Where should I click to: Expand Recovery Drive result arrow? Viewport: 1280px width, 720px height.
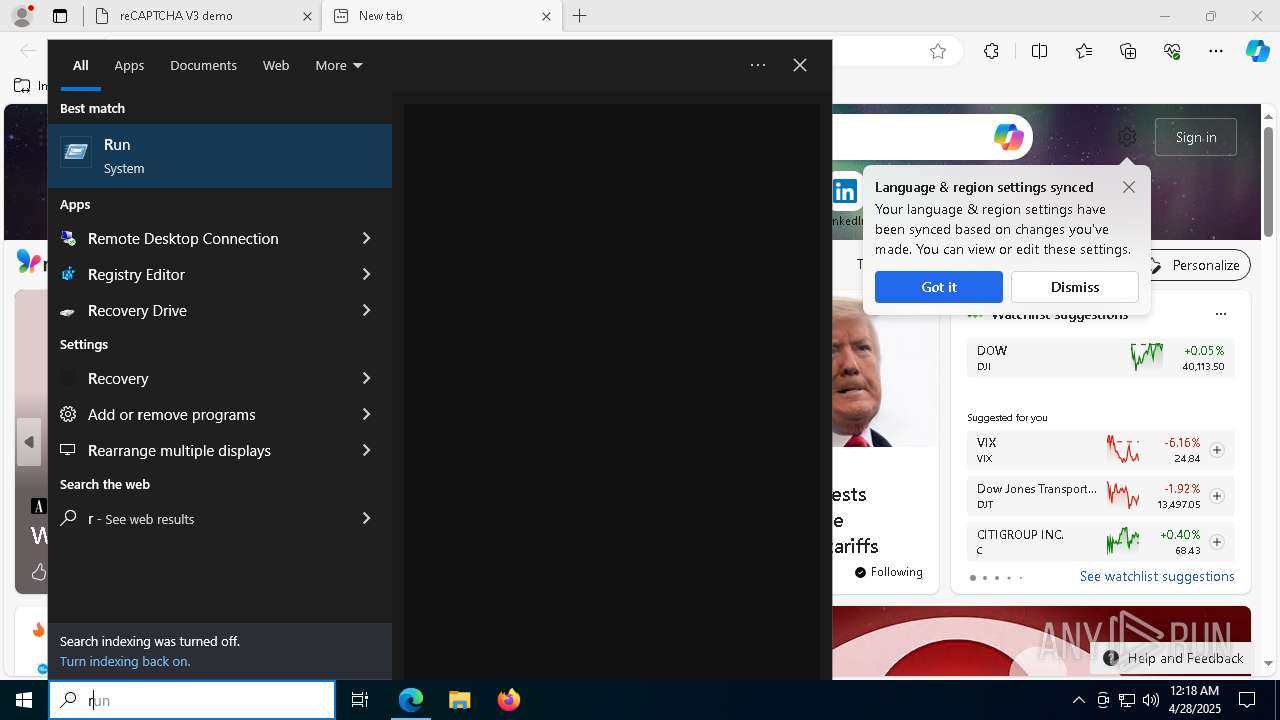(366, 310)
